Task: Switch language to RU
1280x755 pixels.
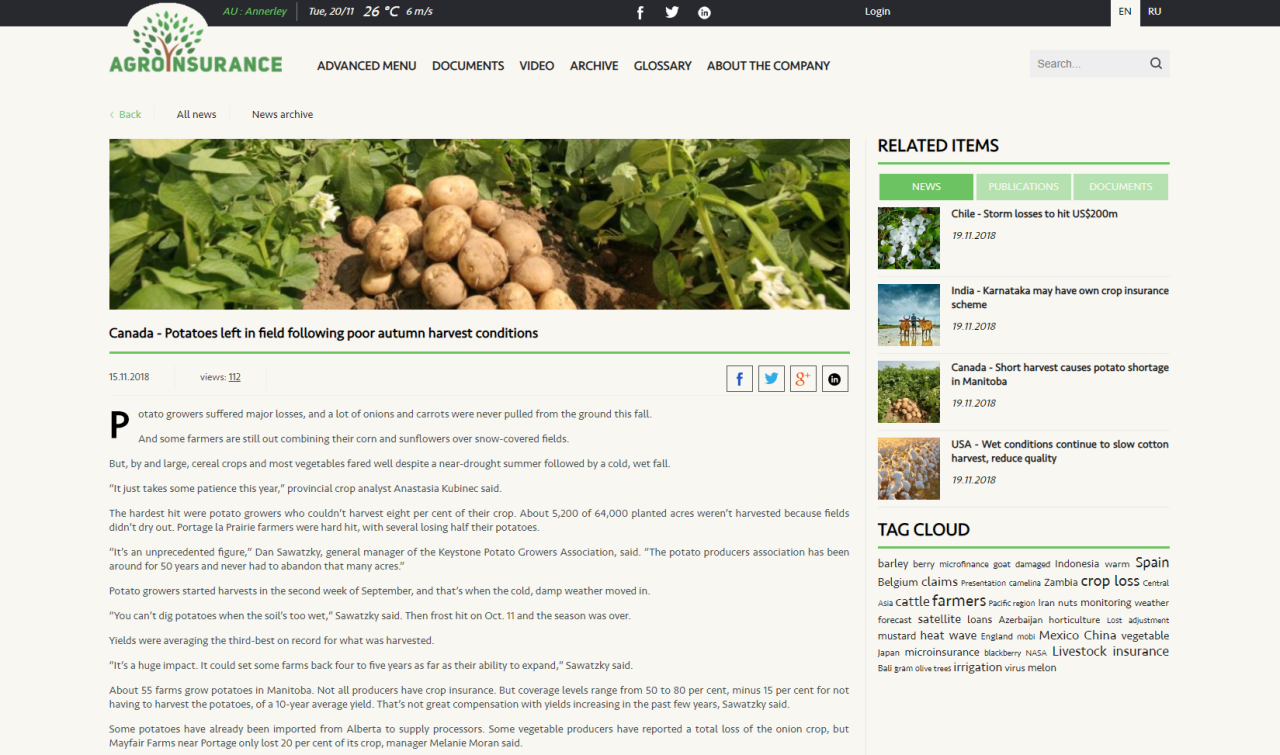Action: point(1155,12)
